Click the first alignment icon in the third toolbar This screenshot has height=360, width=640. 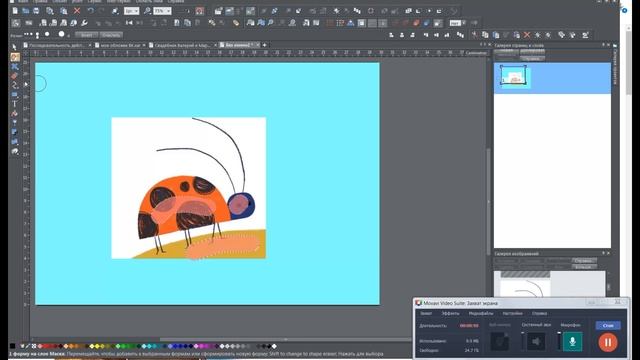coord(391,35)
